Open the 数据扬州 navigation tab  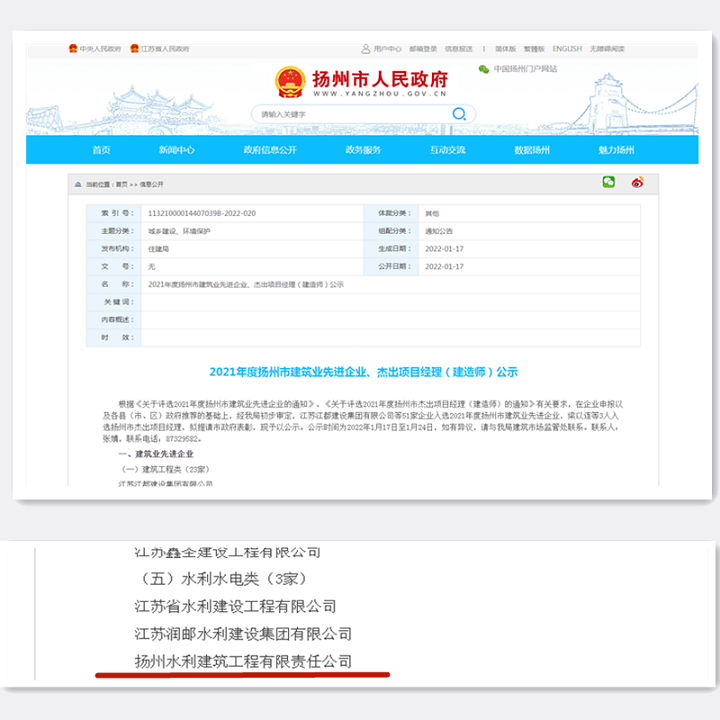(x=532, y=150)
